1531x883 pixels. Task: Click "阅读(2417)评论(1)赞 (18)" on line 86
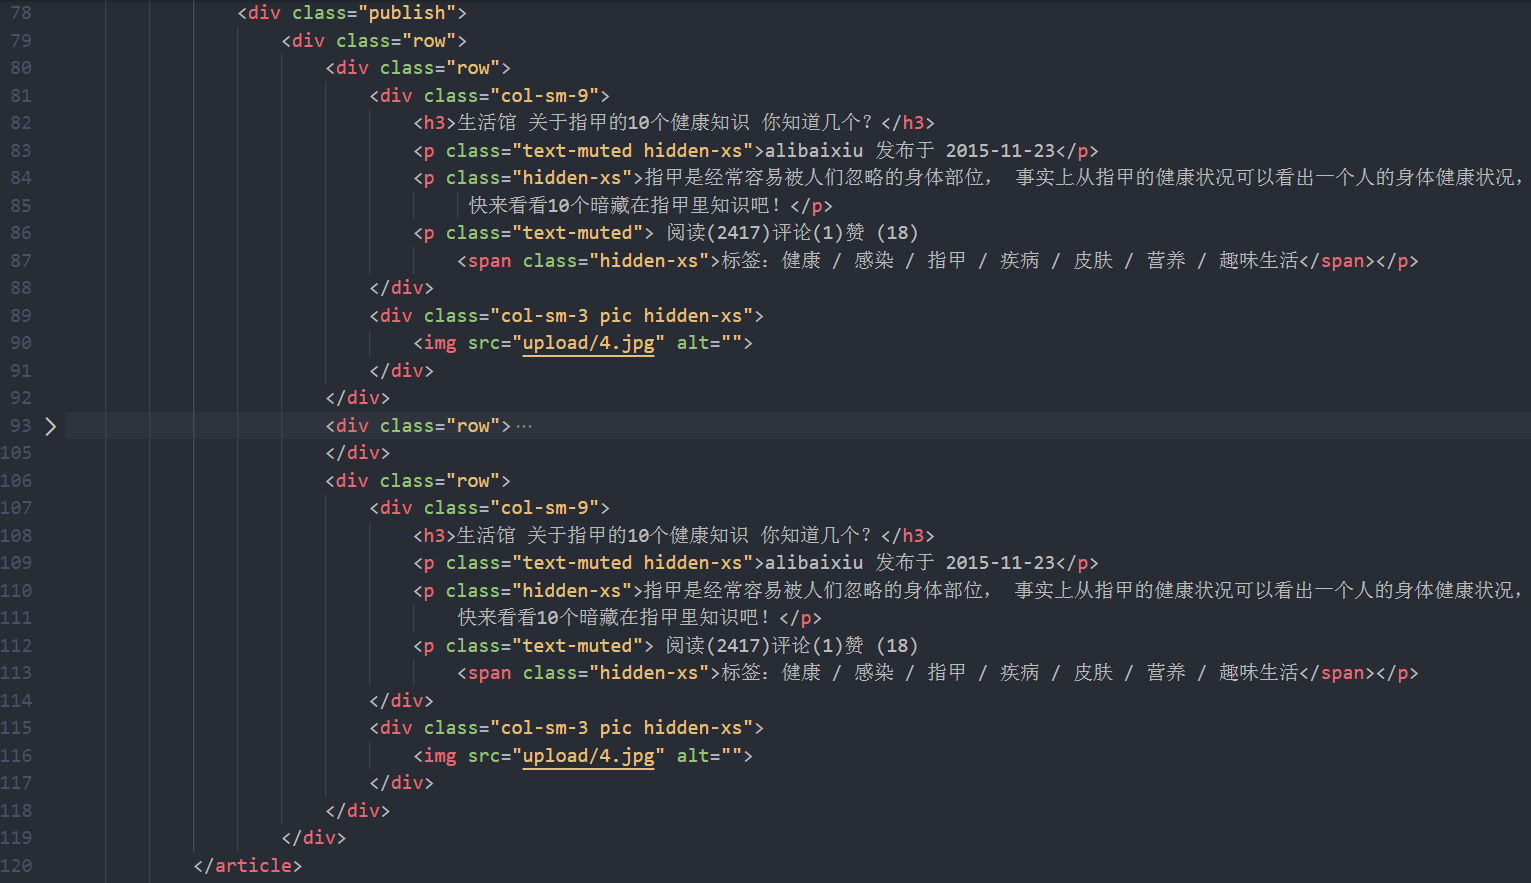[793, 233]
